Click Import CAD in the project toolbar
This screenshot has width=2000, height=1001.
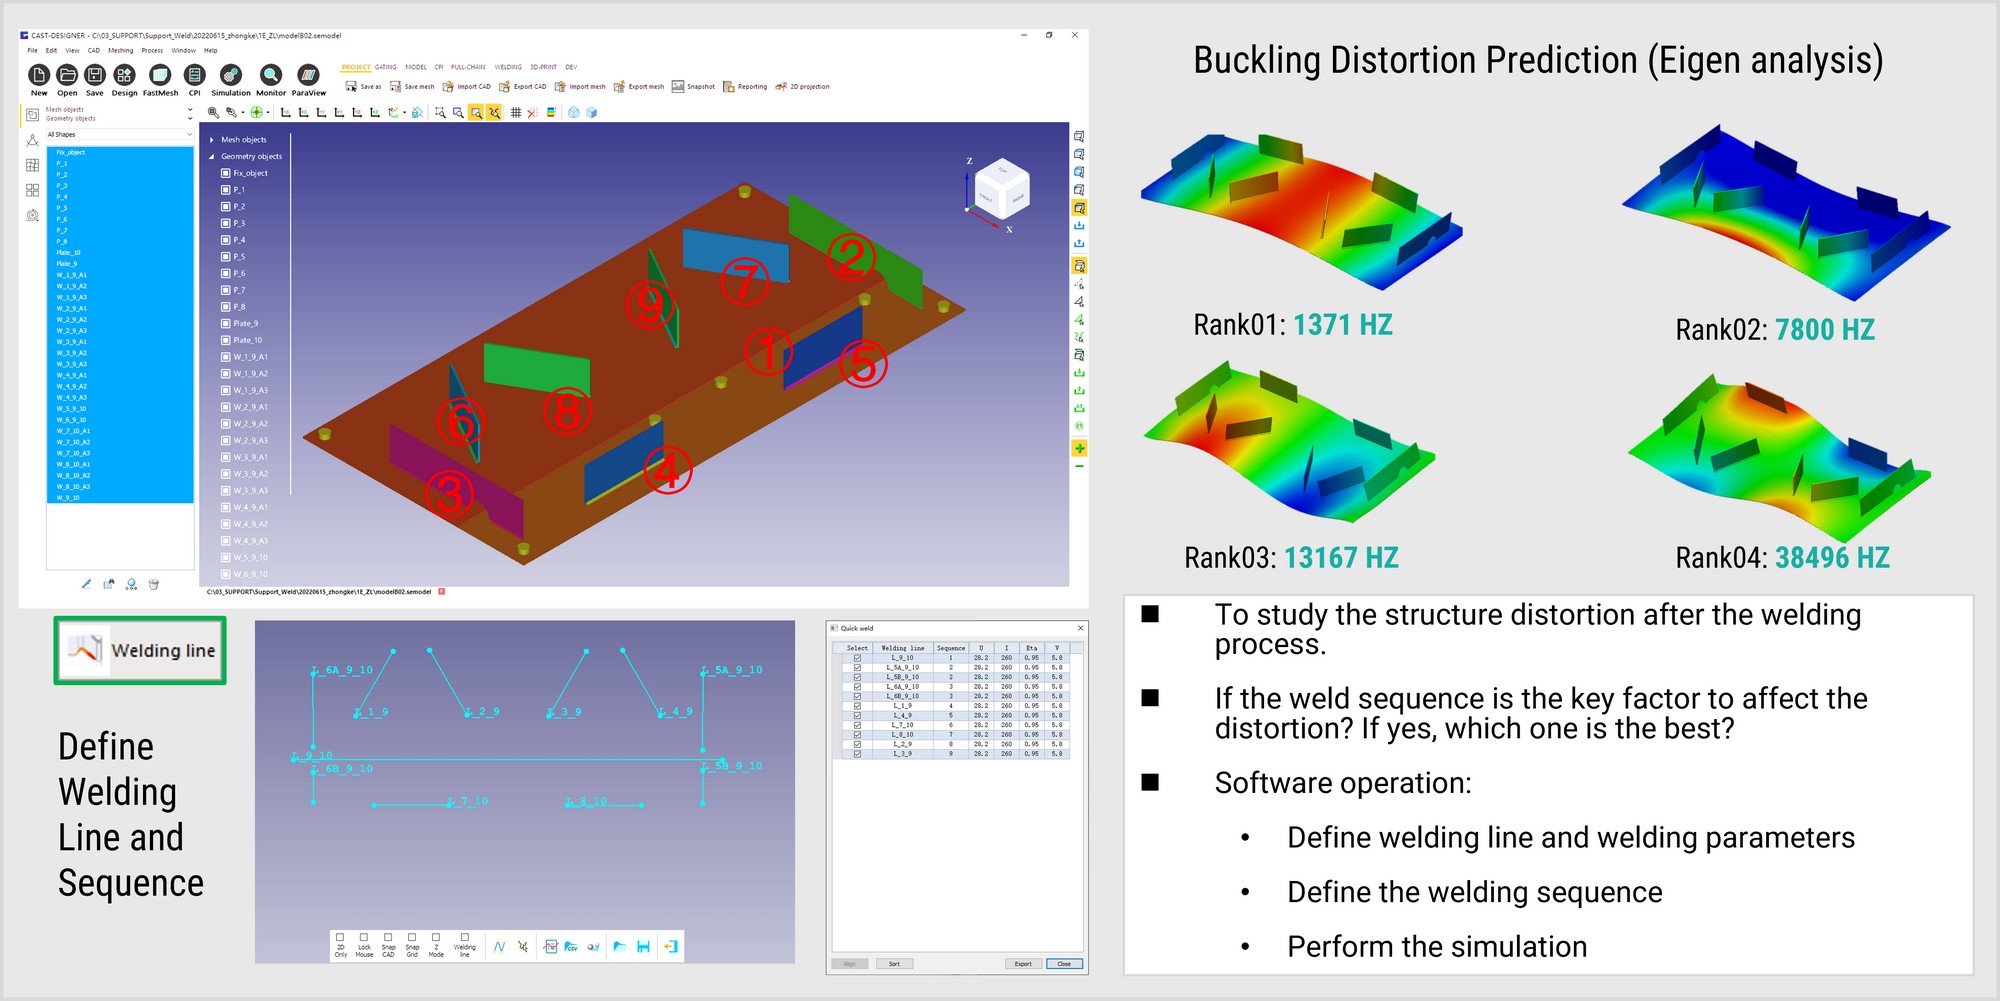pos(448,87)
